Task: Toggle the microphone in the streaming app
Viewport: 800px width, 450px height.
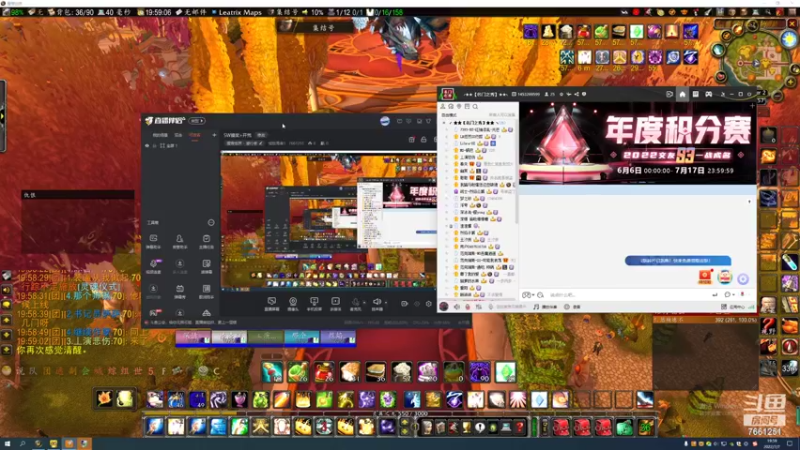Action: 355,303
